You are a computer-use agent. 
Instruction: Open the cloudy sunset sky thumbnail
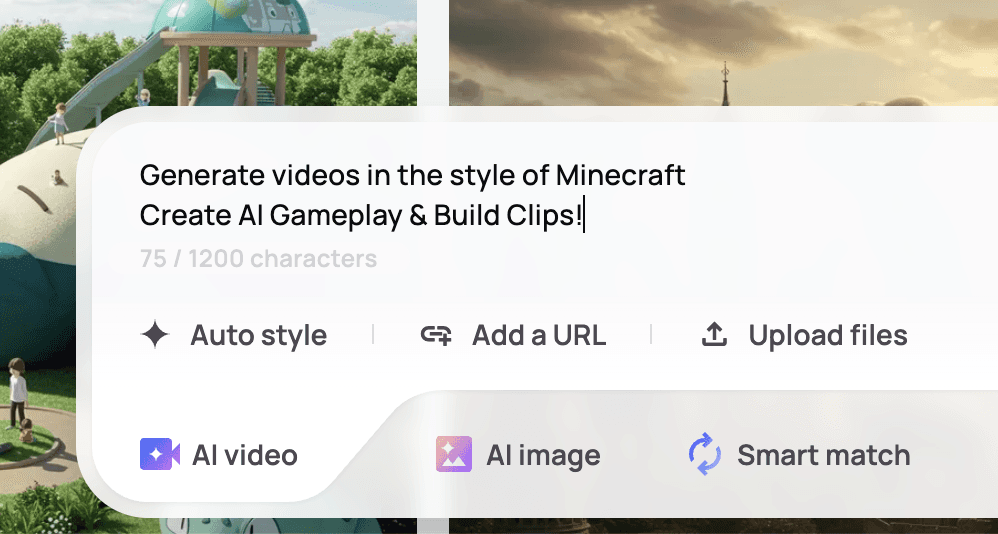click(723, 53)
